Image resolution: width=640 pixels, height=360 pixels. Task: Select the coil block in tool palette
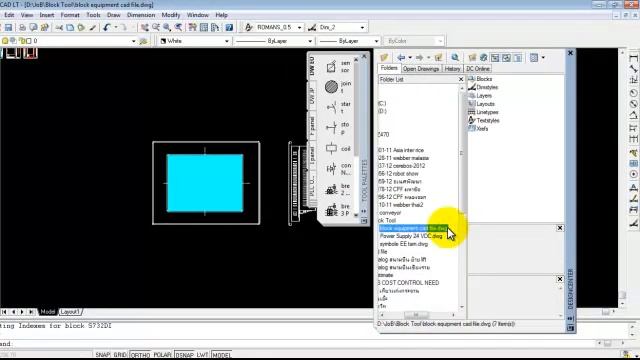click(x=338, y=148)
